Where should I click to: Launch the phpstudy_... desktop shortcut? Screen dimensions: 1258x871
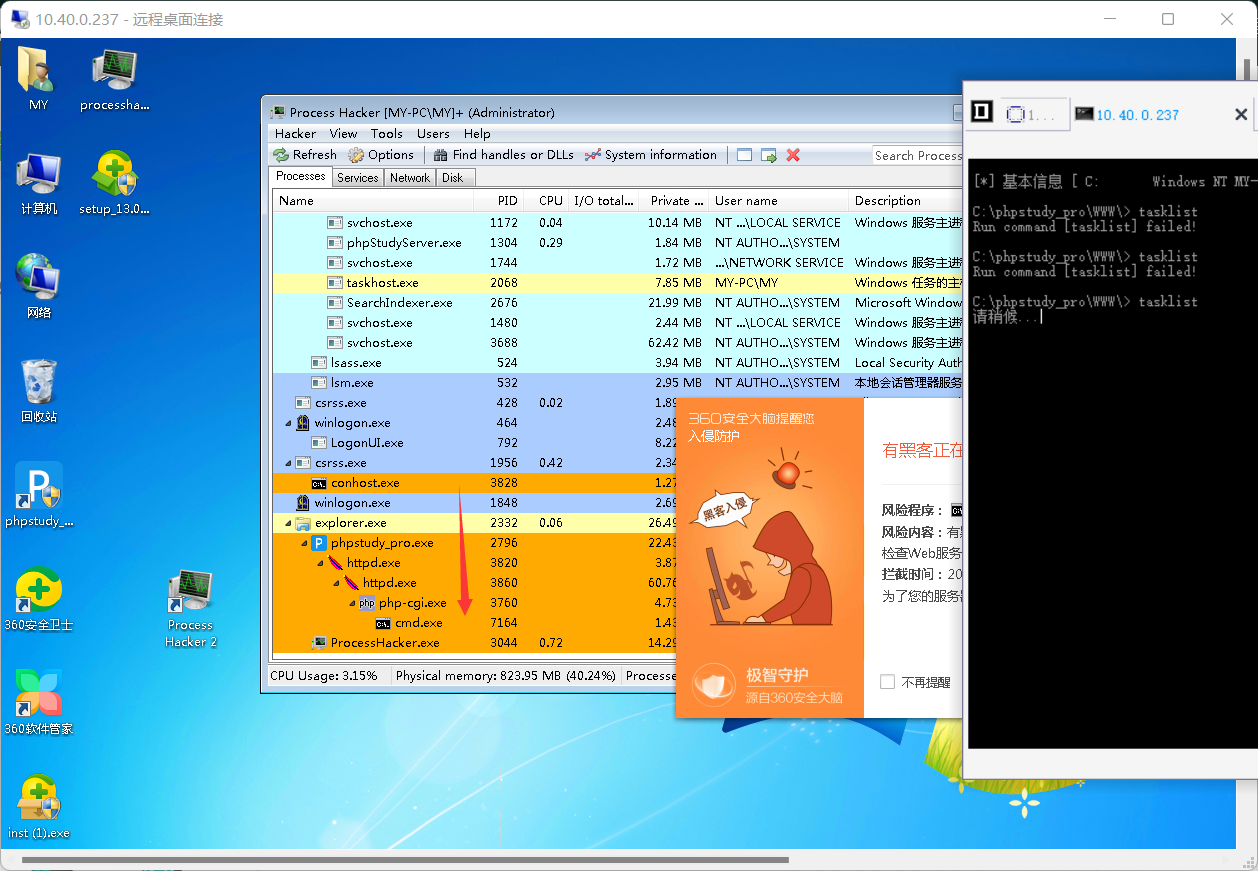click(x=39, y=495)
